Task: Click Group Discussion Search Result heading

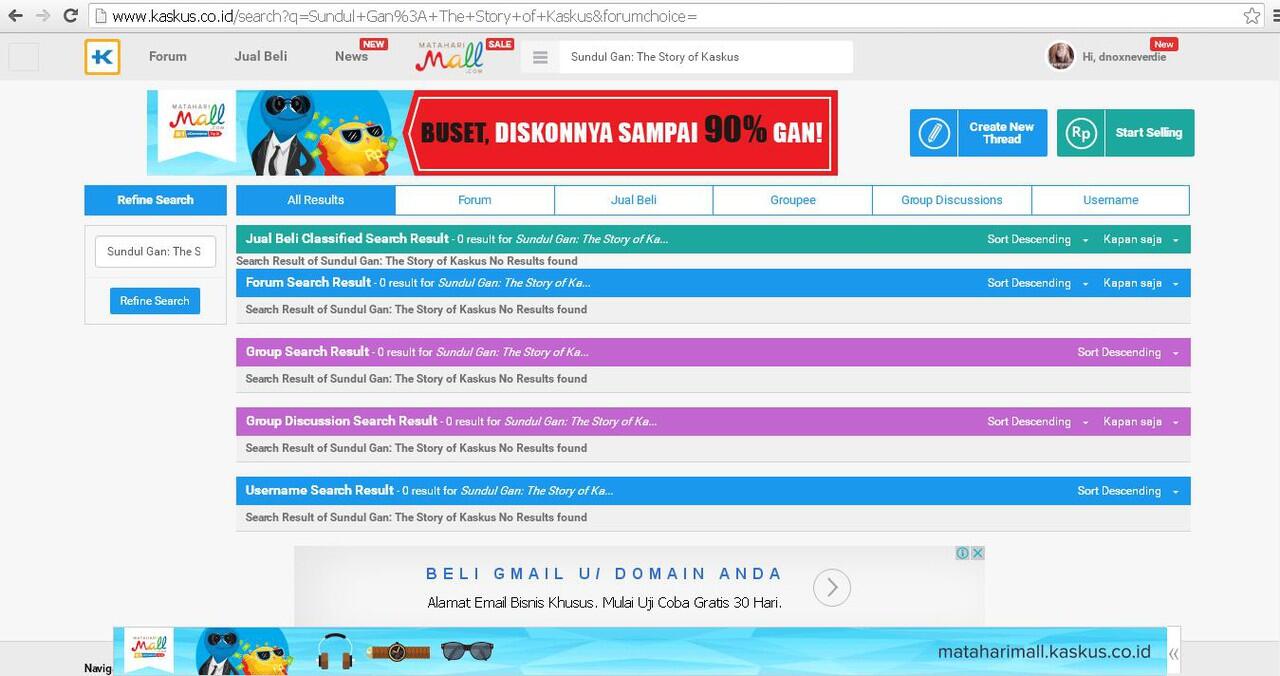Action: (x=341, y=421)
